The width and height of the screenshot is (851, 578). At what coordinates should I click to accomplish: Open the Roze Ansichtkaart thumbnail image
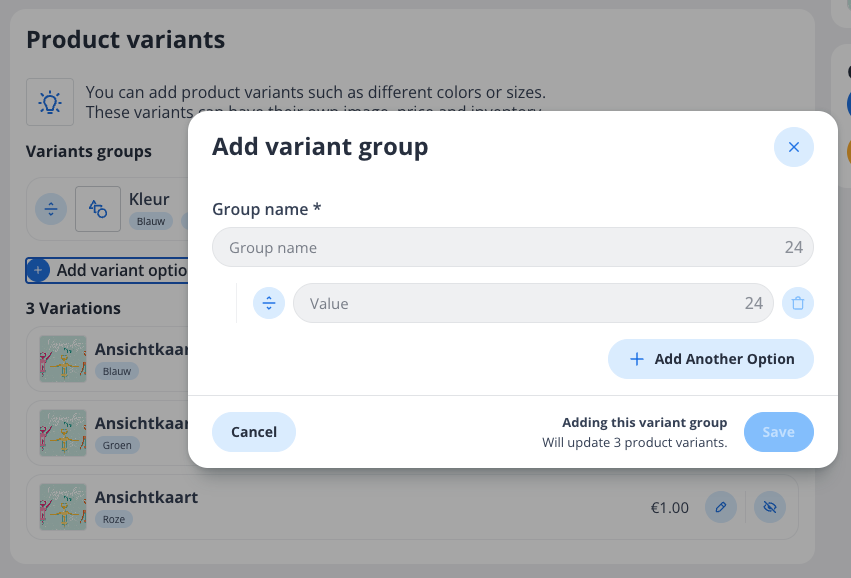[x=63, y=506]
